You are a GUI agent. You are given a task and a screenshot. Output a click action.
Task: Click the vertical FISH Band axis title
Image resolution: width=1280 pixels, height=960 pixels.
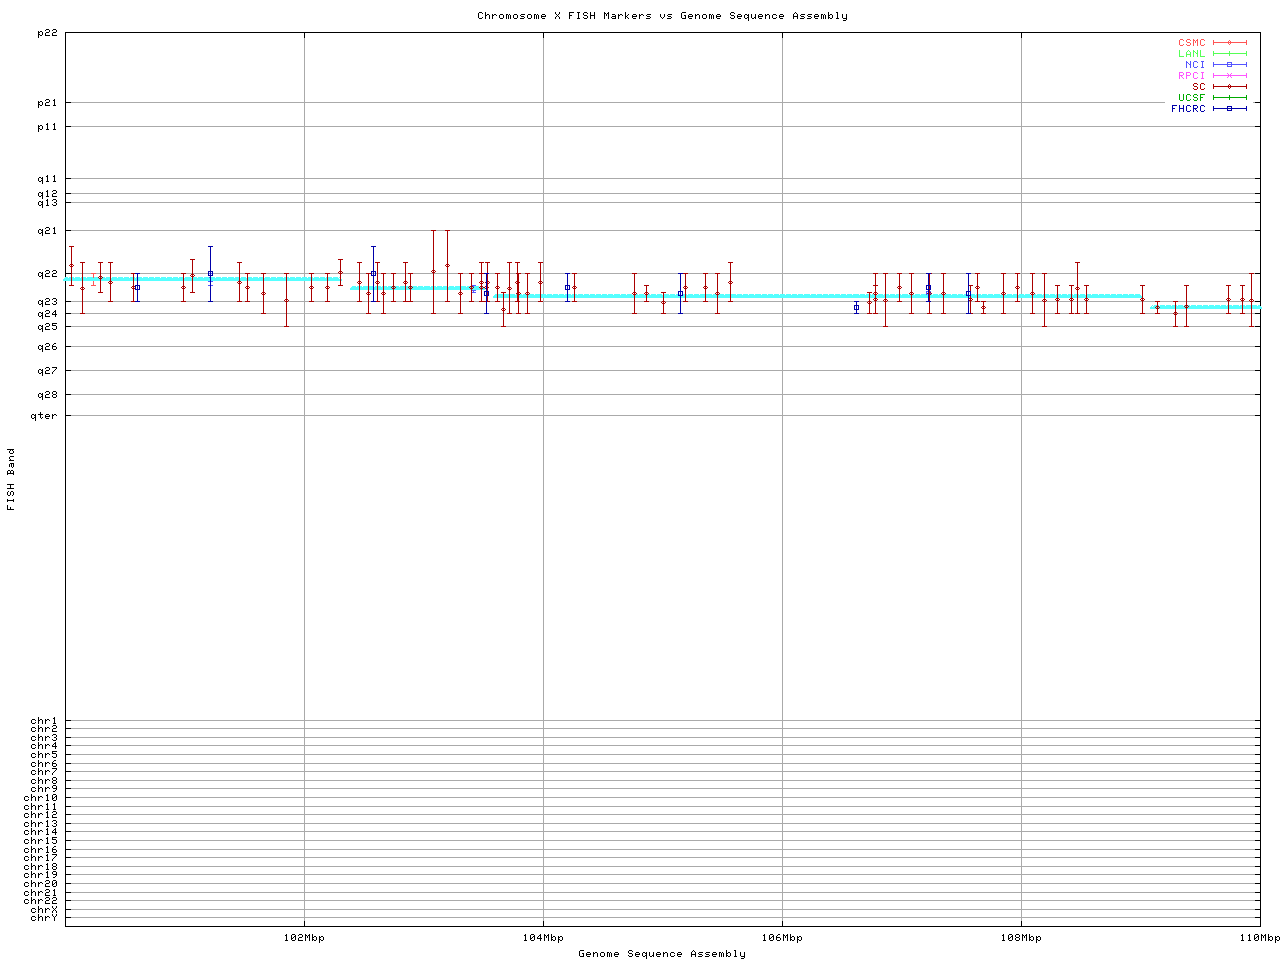(x=12, y=479)
